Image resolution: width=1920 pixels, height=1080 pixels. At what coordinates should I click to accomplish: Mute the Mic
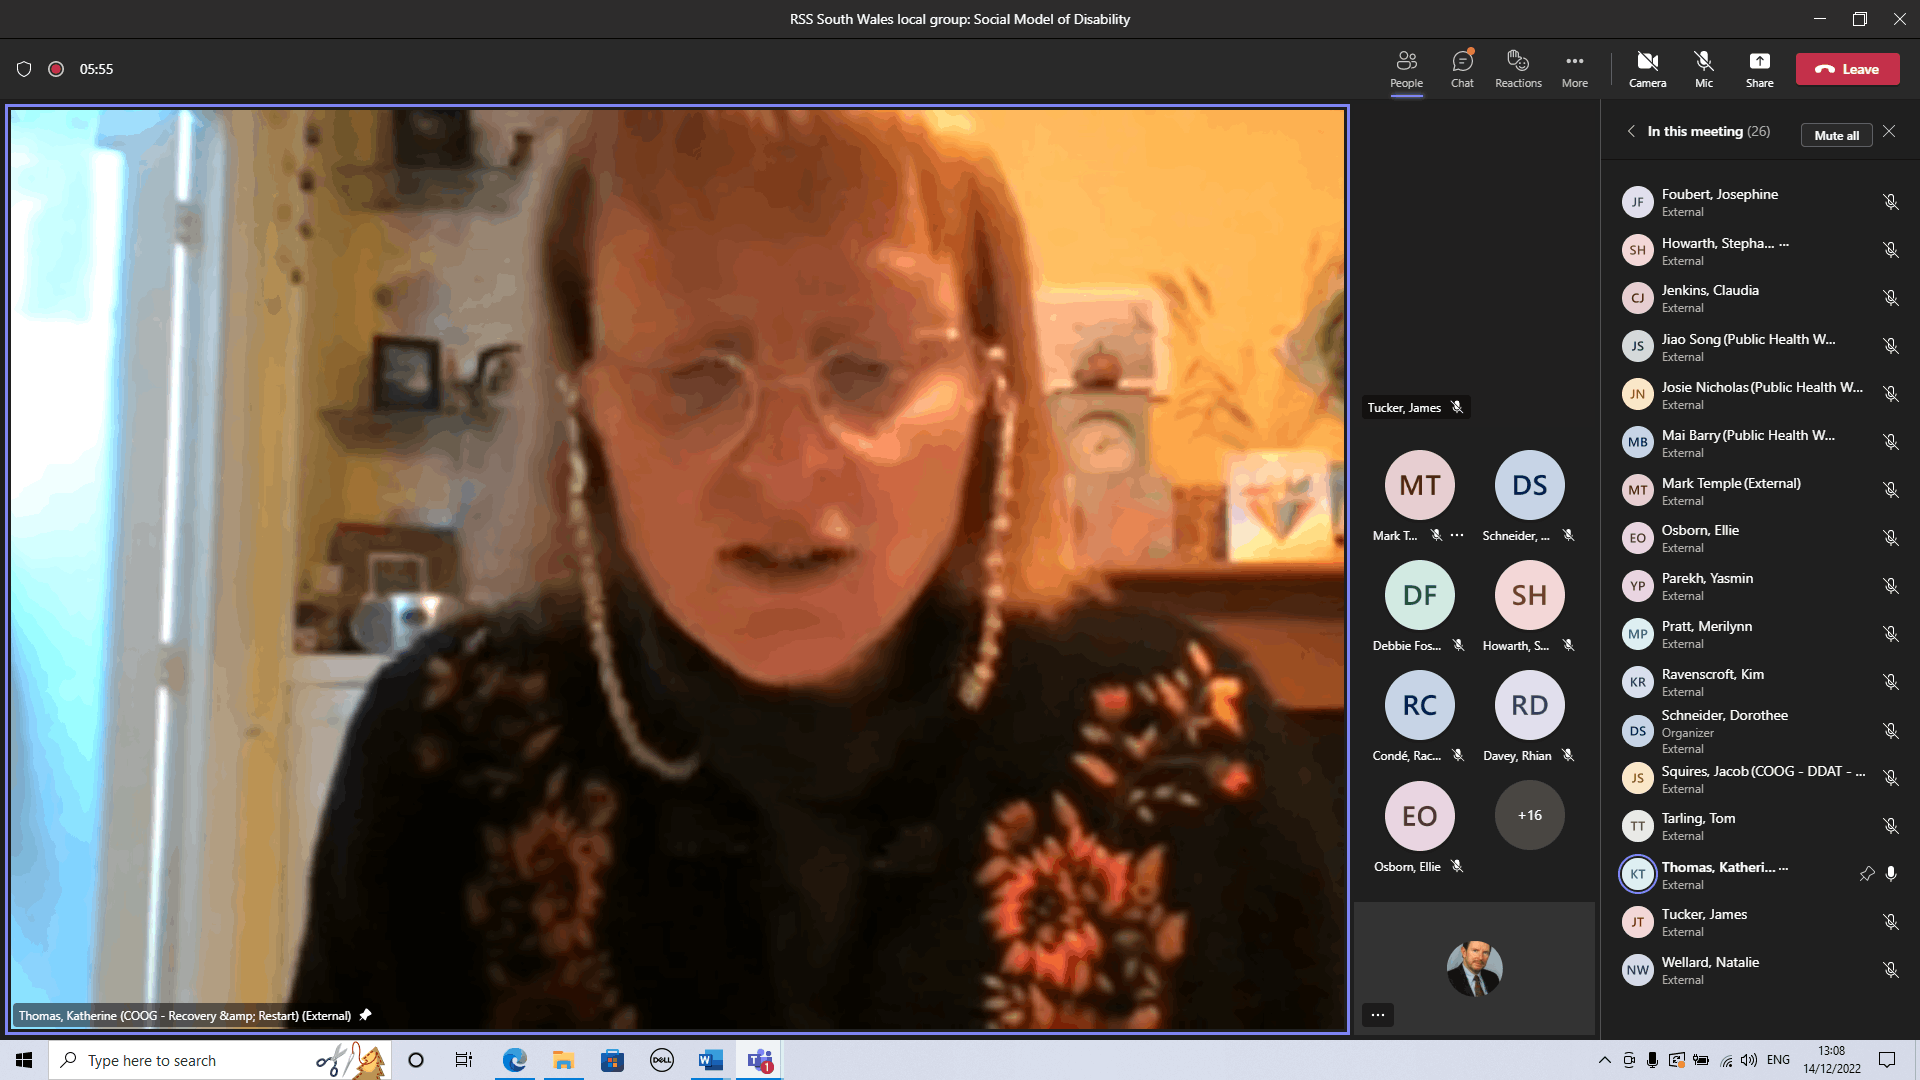click(1702, 69)
